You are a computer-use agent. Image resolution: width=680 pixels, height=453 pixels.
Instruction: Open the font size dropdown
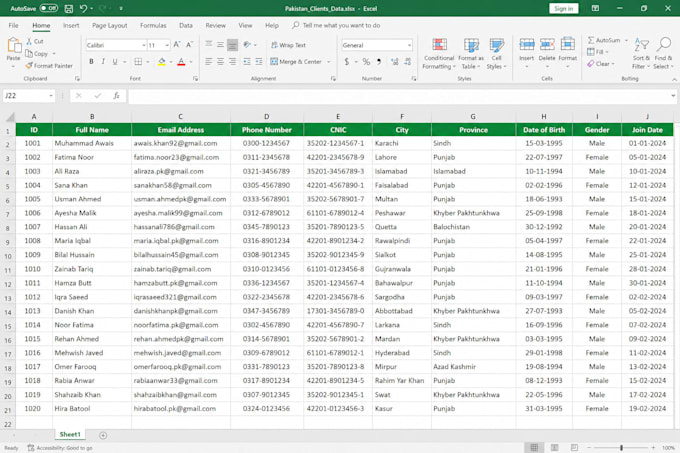167,45
